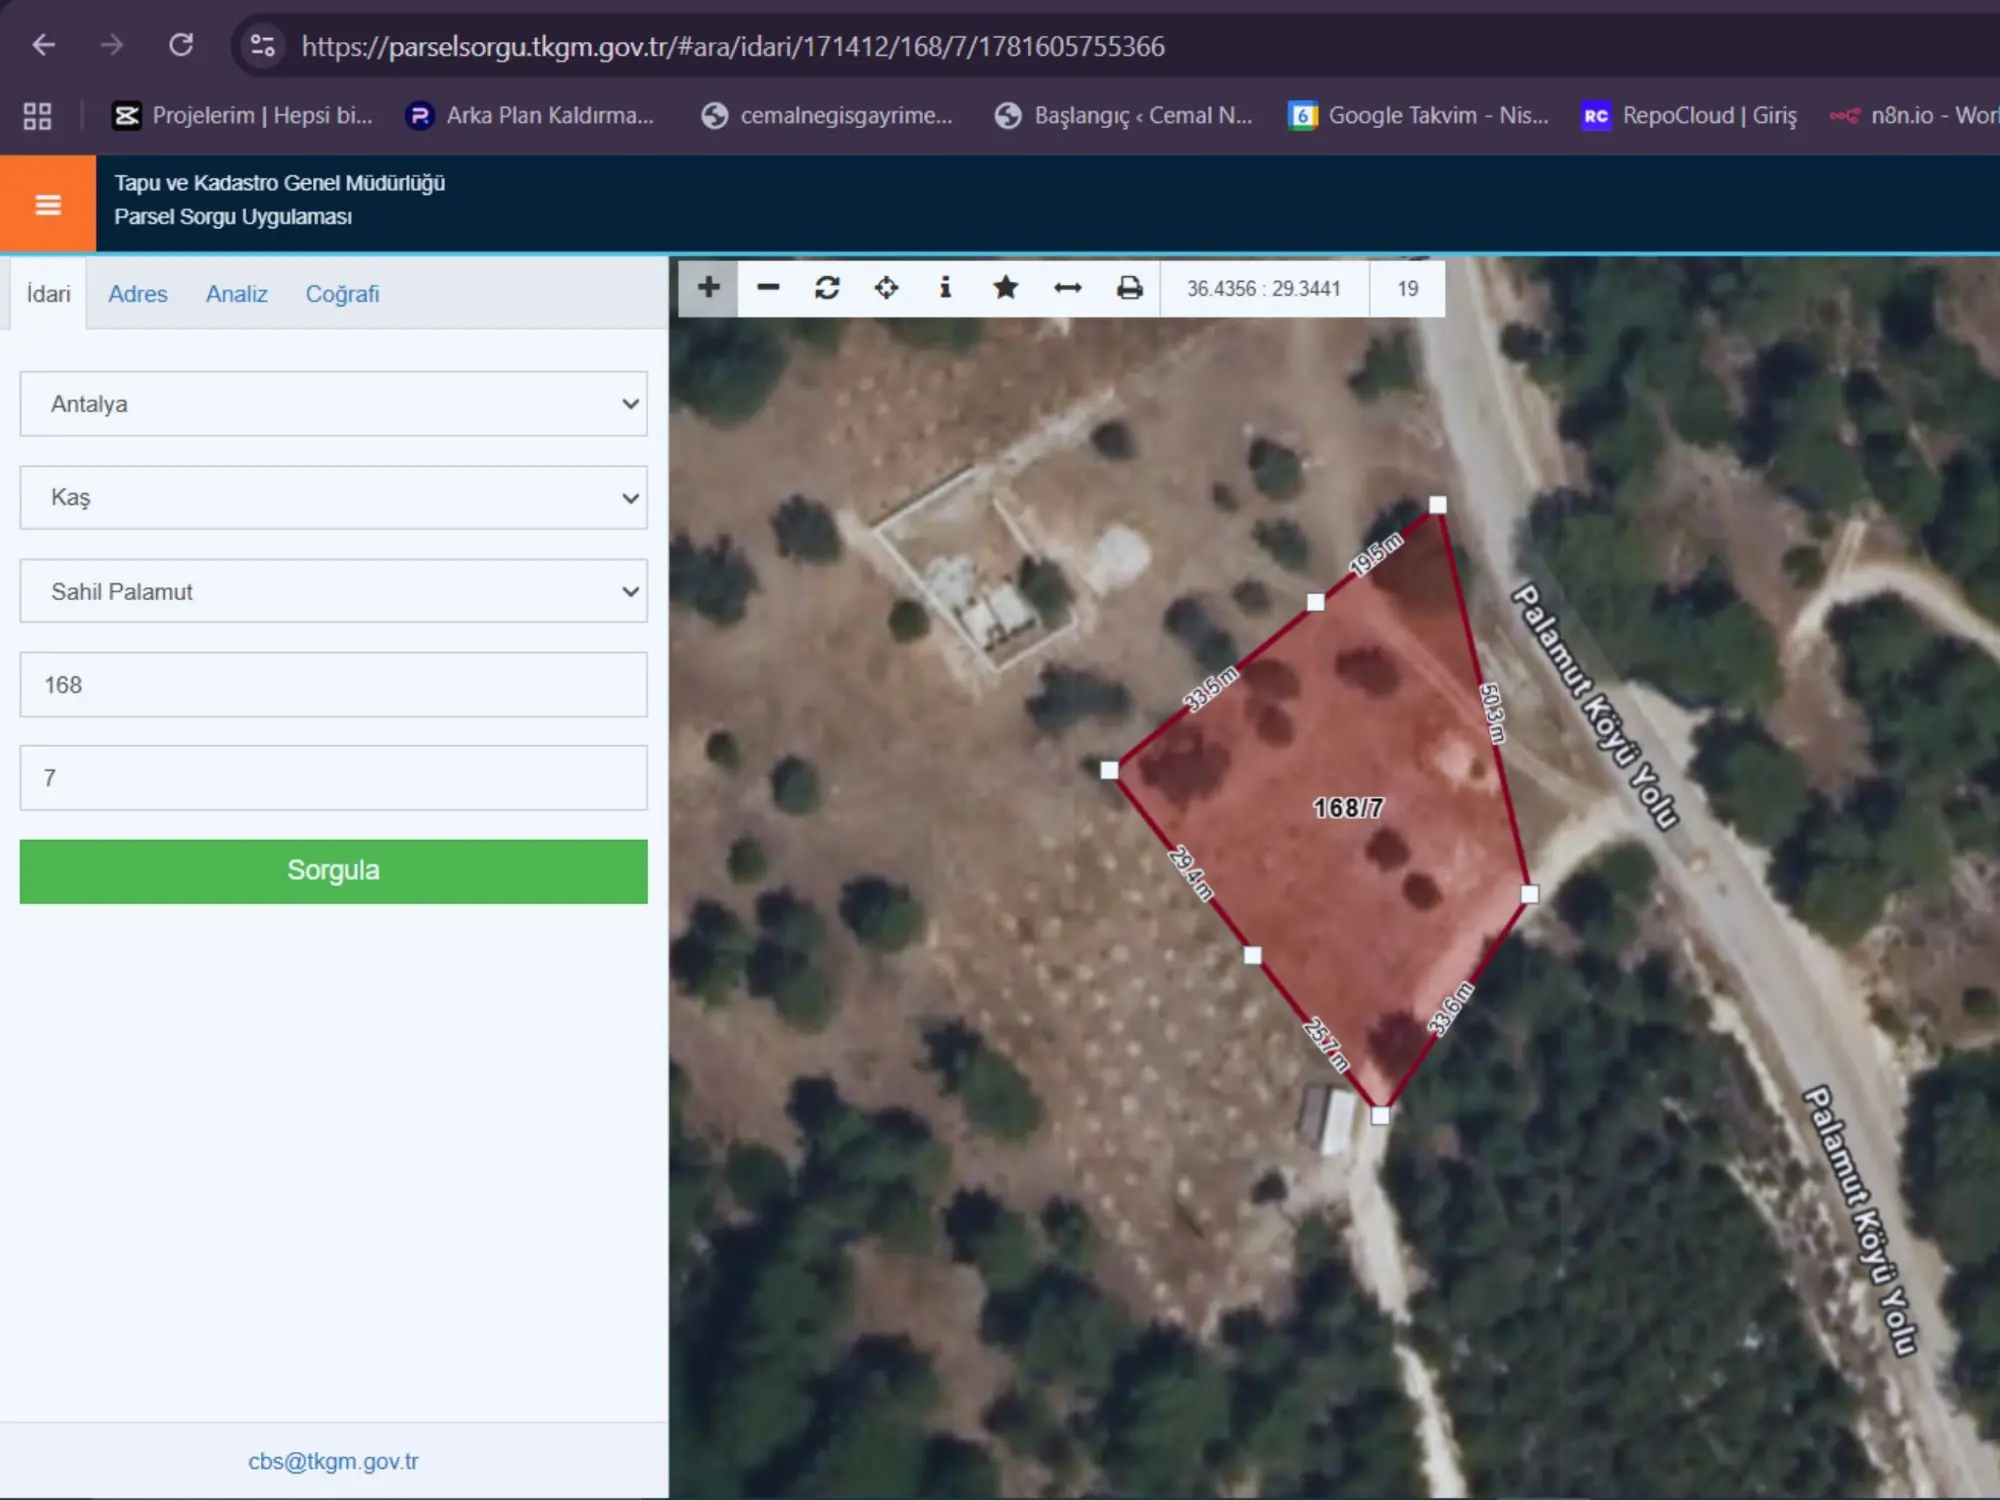Switch to the İdari tab

[48, 294]
